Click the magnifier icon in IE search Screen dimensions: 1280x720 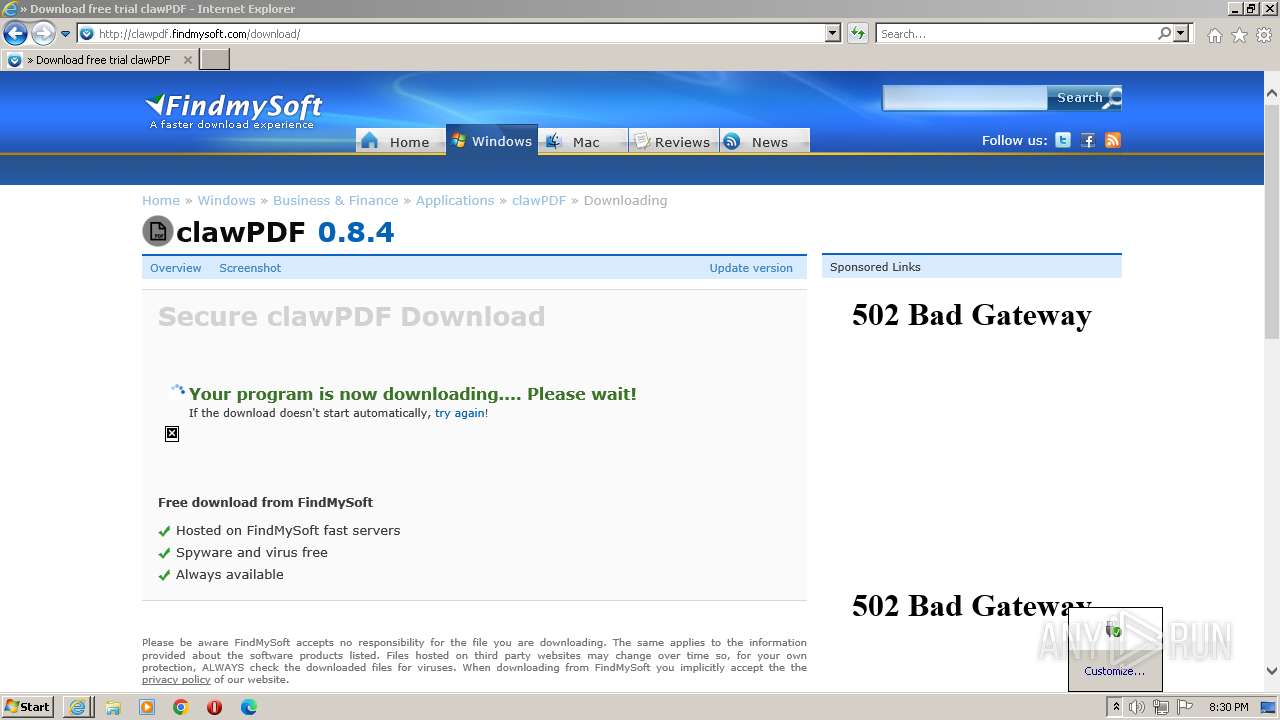[x=1164, y=34]
